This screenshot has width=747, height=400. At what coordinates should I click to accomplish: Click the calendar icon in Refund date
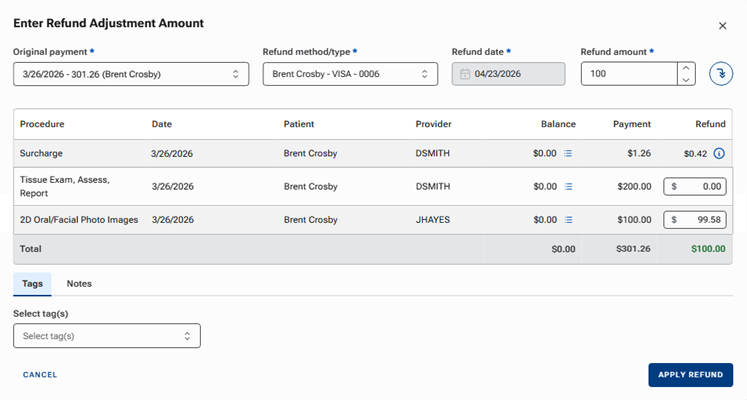(465, 74)
